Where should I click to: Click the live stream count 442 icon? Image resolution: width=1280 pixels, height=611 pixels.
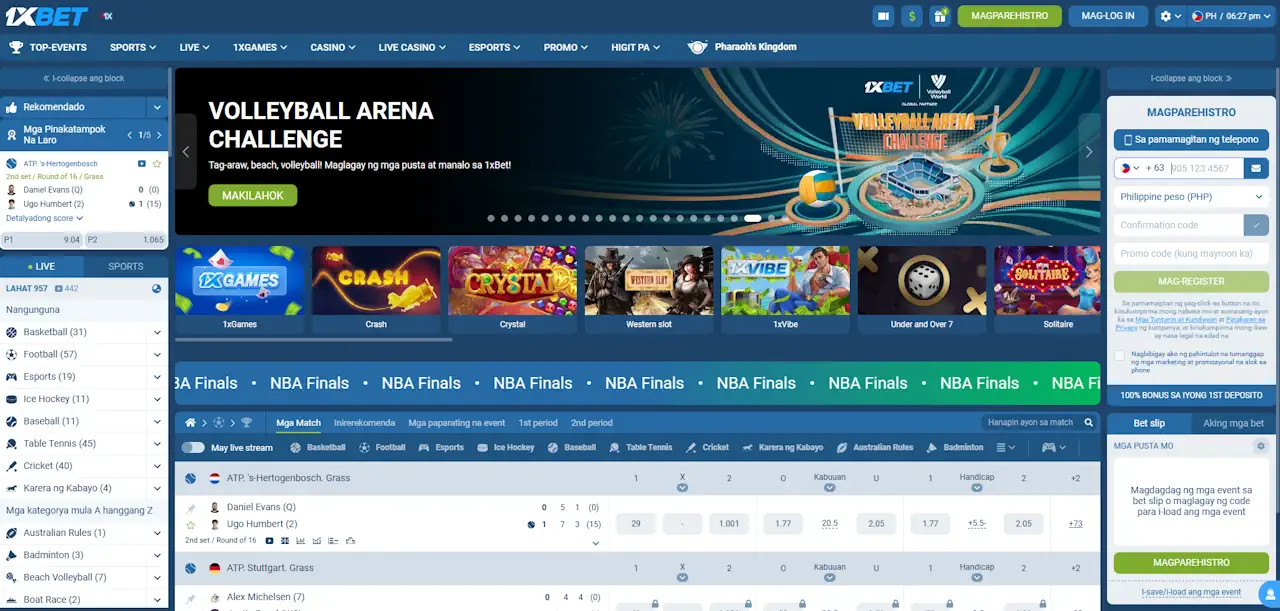[59, 289]
